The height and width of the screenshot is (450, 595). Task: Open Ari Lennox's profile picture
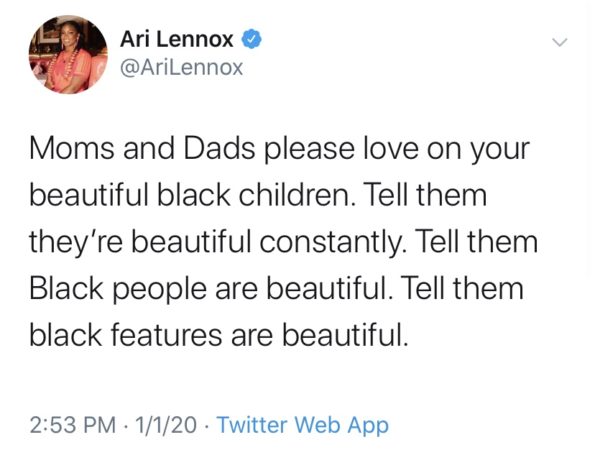click(x=68, y=55)
